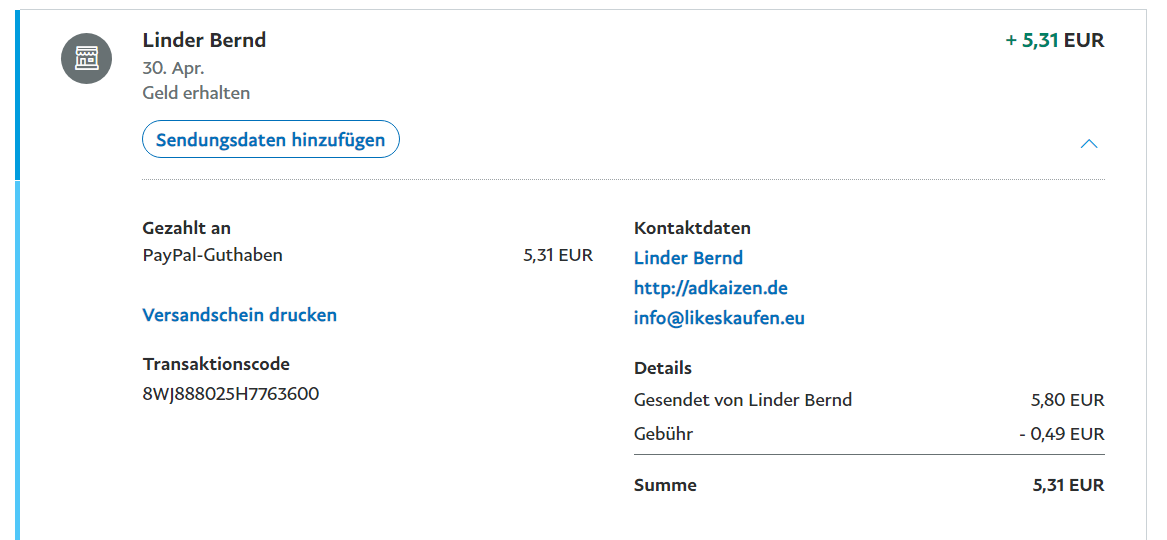Click the 30. Apr. transaction date

(173, 69)
